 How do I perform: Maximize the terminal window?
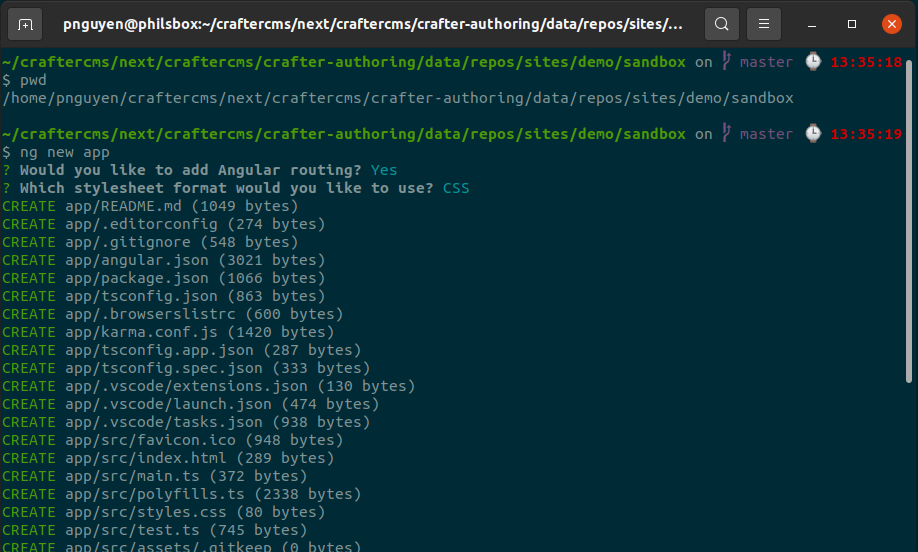[x=852, y=23]
